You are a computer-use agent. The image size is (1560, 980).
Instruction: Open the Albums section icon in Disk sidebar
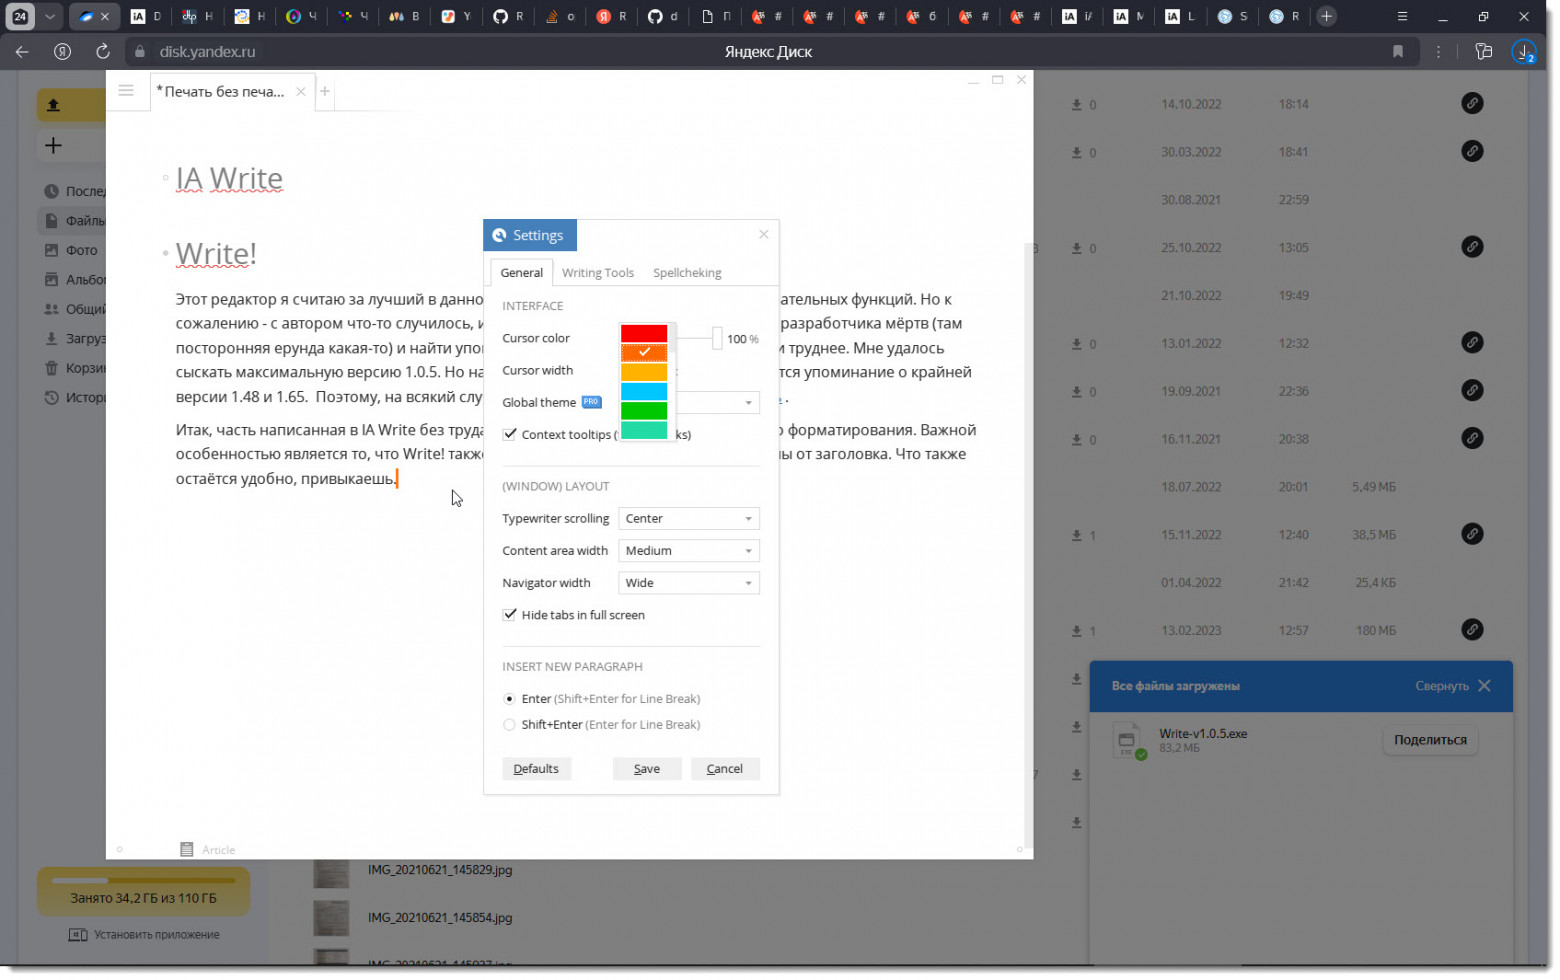point(52,280)
